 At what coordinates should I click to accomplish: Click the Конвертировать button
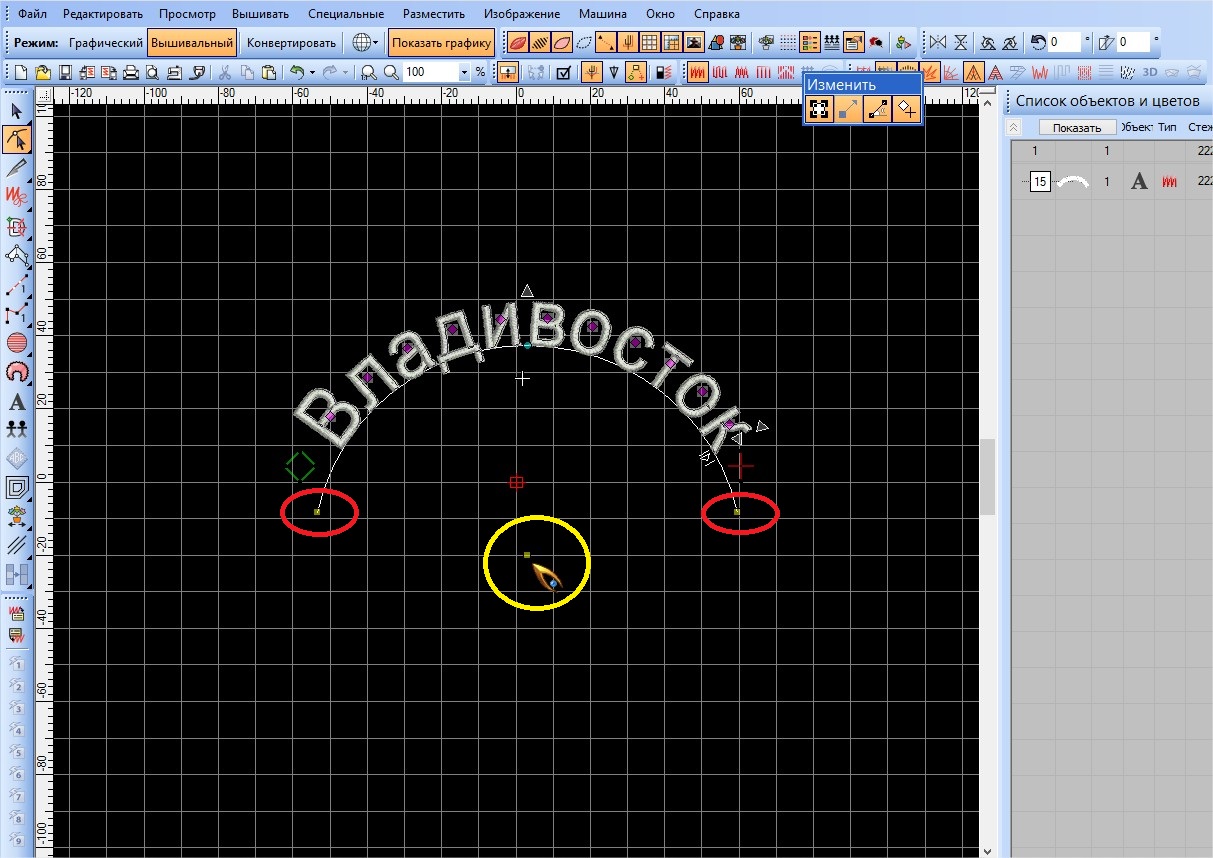[291, 43]
